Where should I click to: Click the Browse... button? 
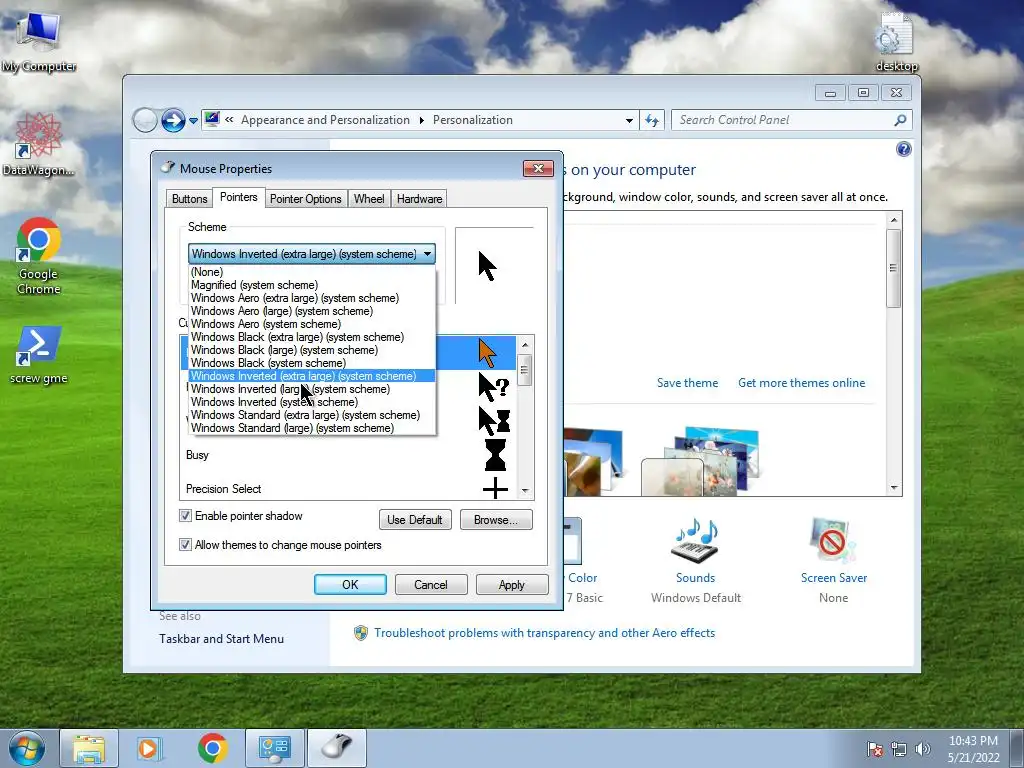(x=496, y=520)
